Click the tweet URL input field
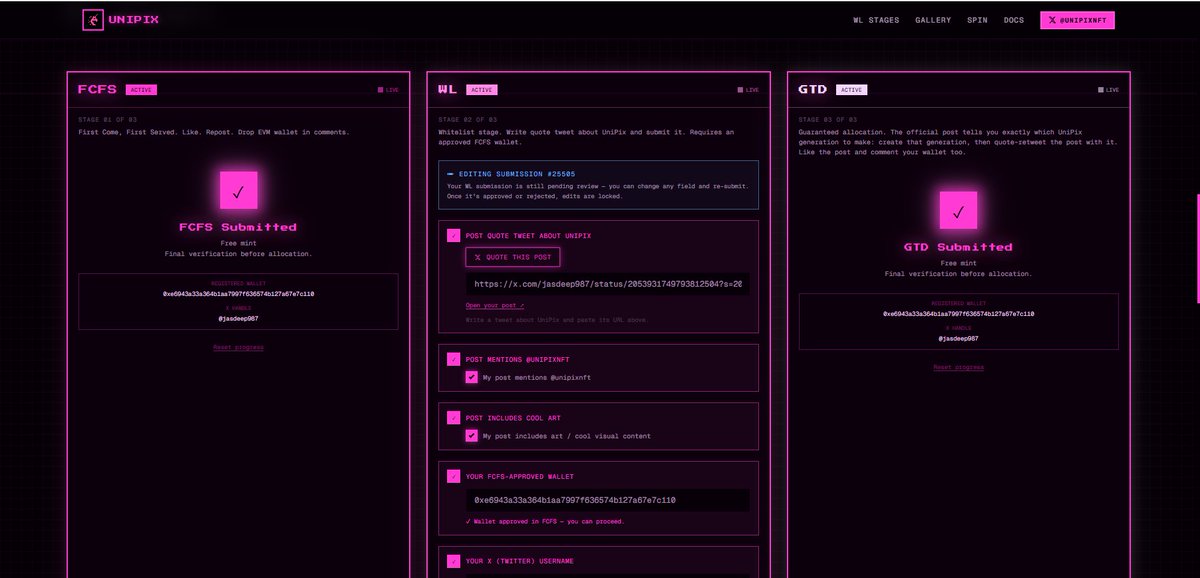1200x578 pixels. click(607, 284)
